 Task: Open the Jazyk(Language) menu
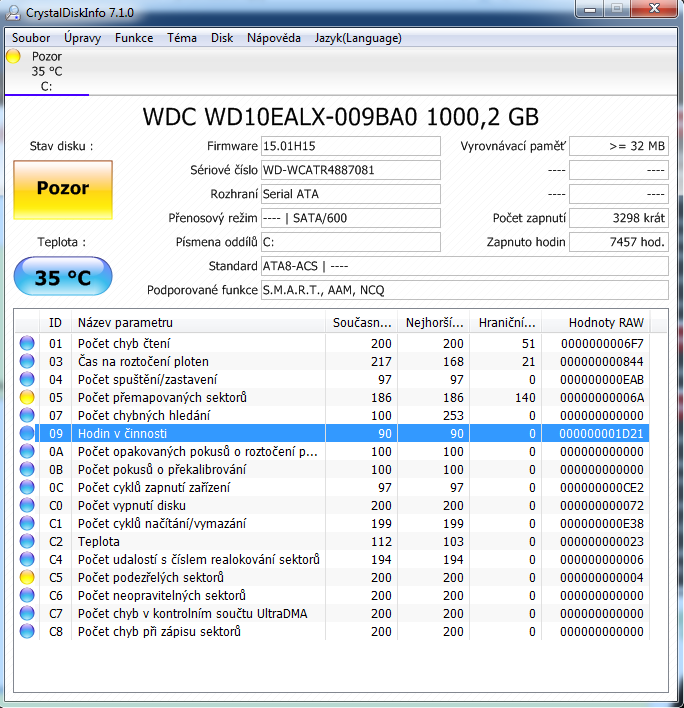pos(358,38)
